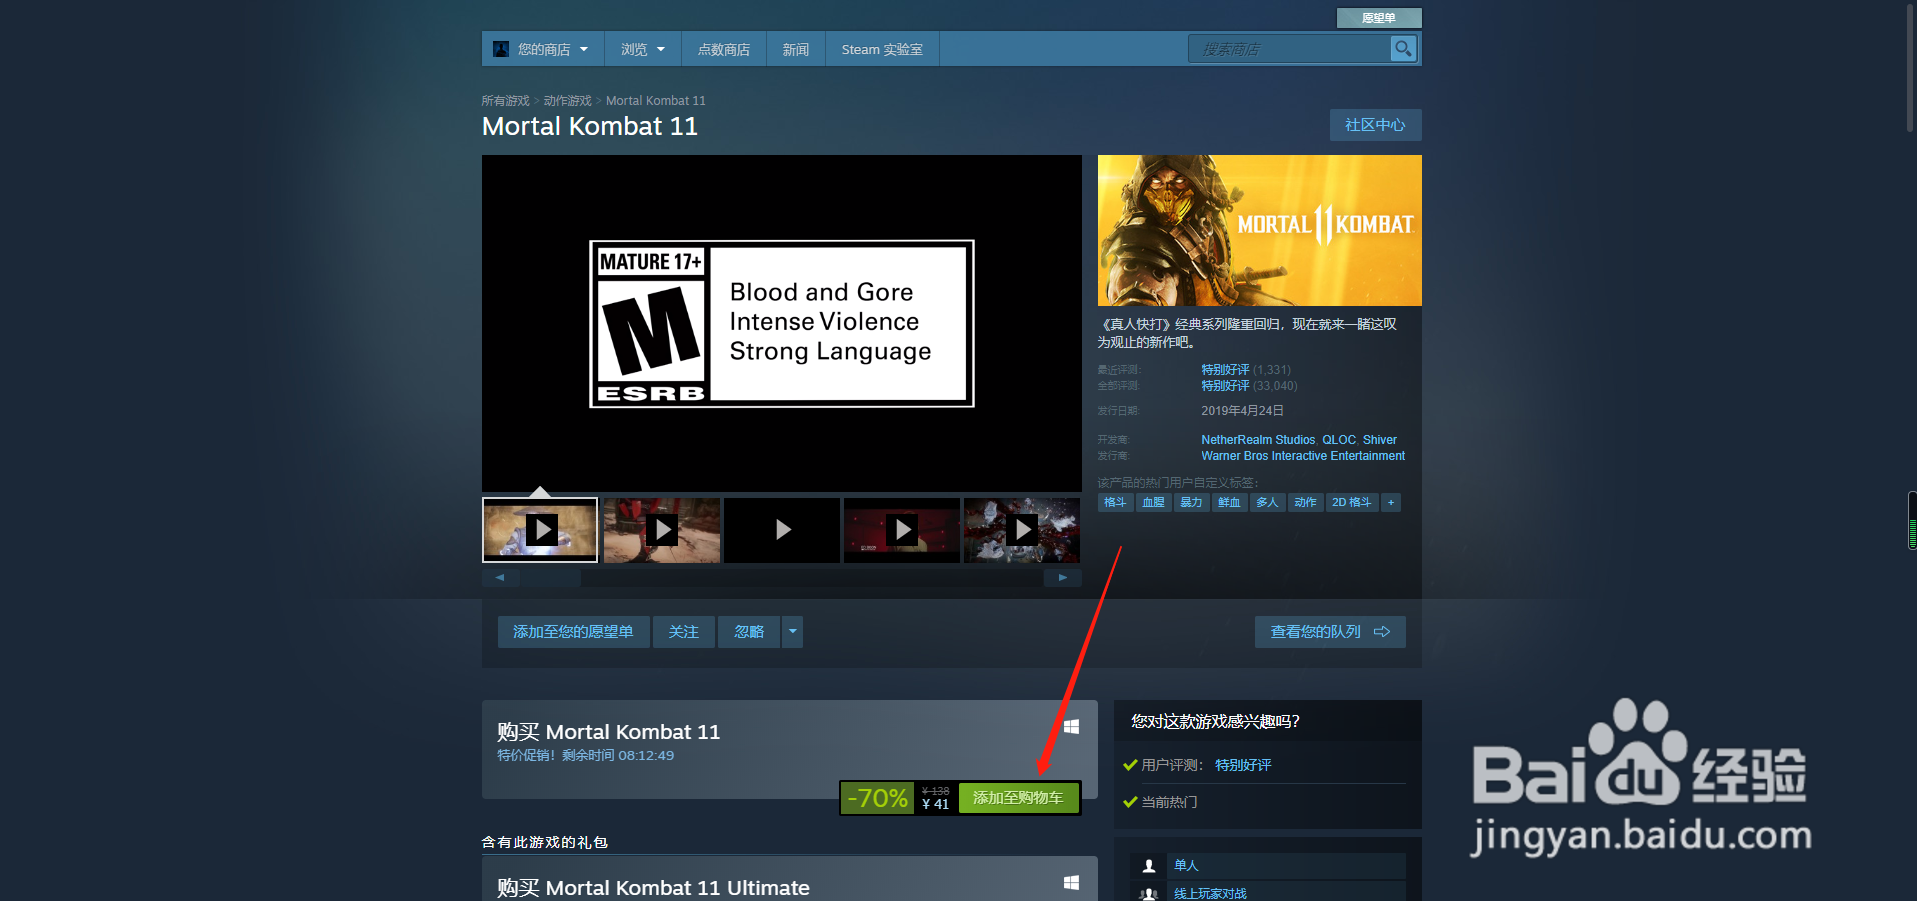The image size is (1917, 901).
Task: Click the 线上玩家对战 category link
Action: [x=1210, y=893]
